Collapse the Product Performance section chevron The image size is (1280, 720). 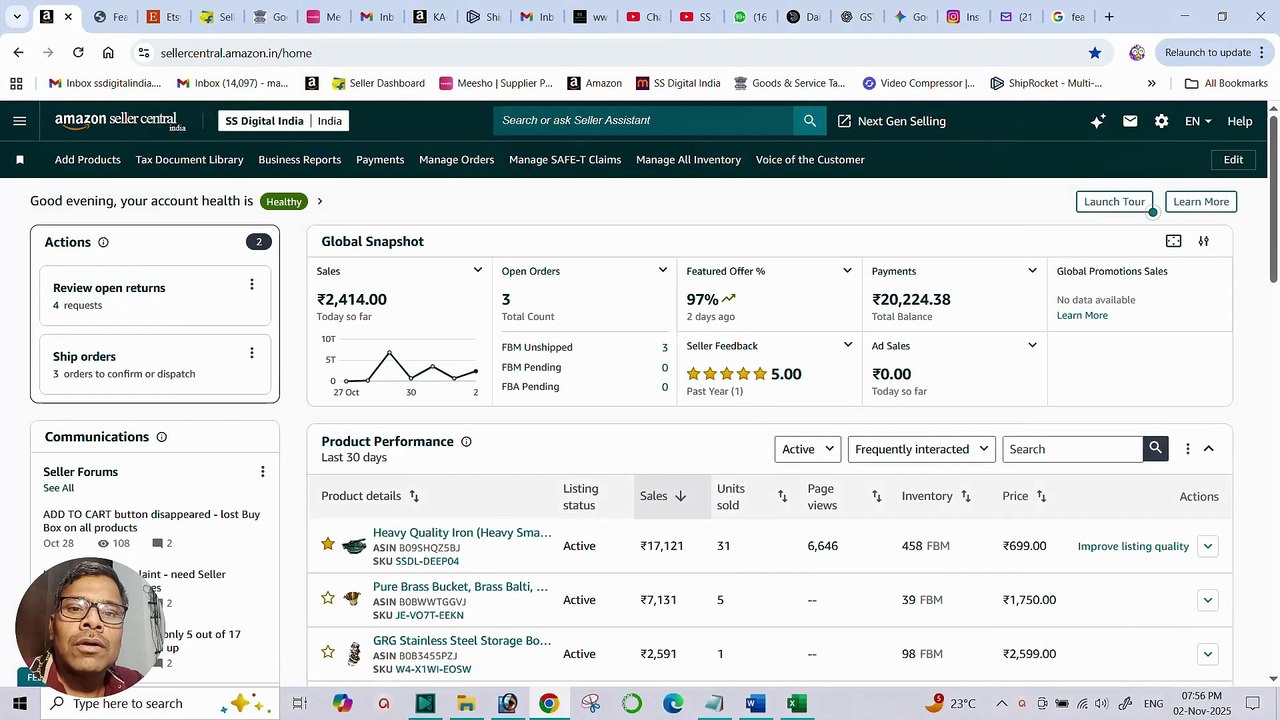(1208, 449)
